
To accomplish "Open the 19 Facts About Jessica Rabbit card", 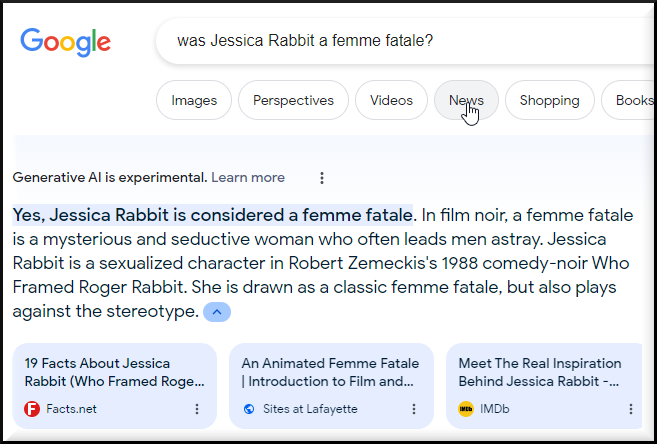I will (x=112, y=372).
